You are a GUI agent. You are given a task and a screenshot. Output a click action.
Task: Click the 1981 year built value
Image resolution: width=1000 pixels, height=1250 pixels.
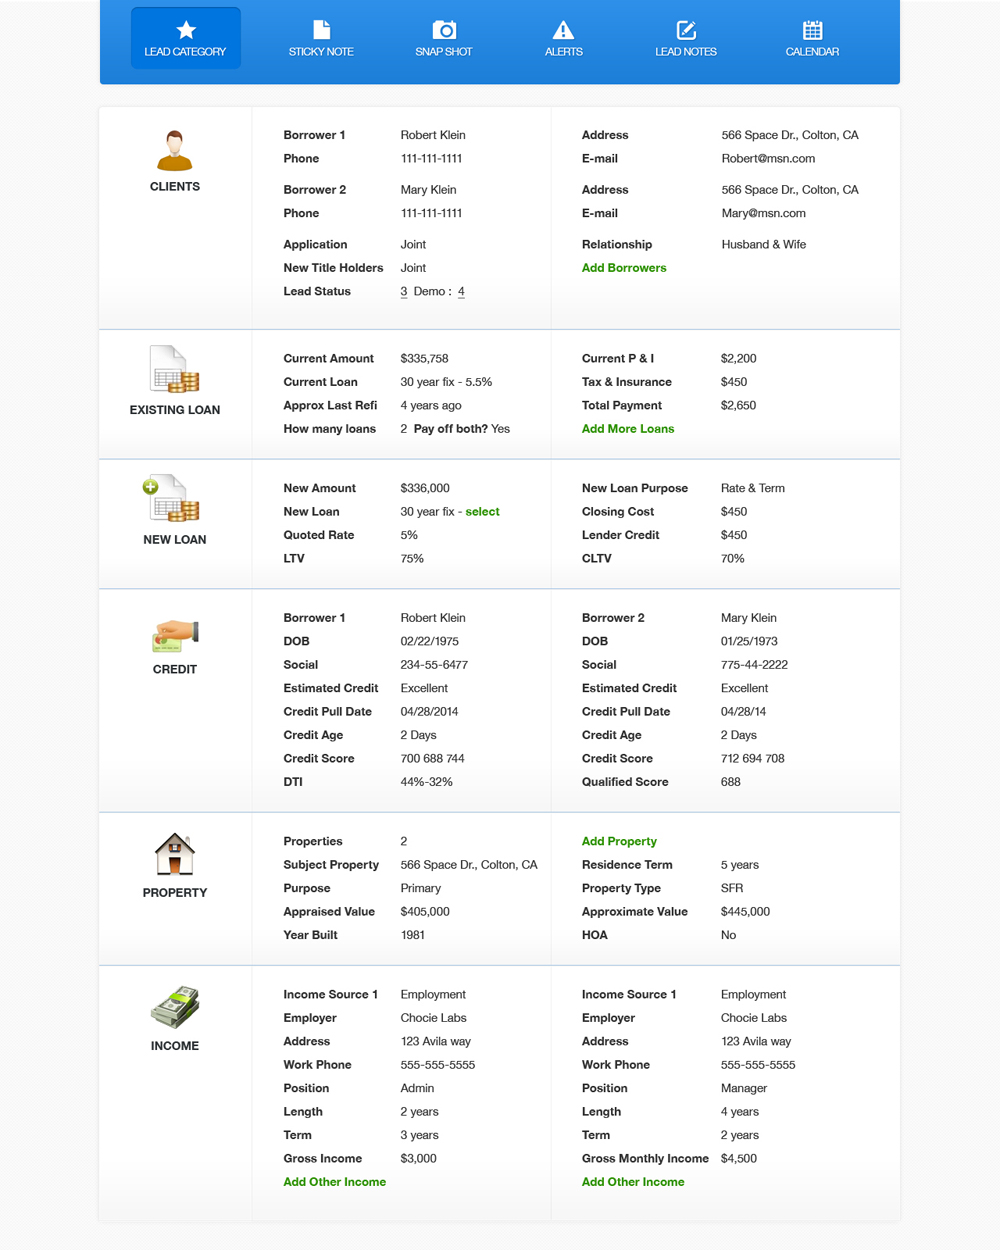(x=413, y=936)
